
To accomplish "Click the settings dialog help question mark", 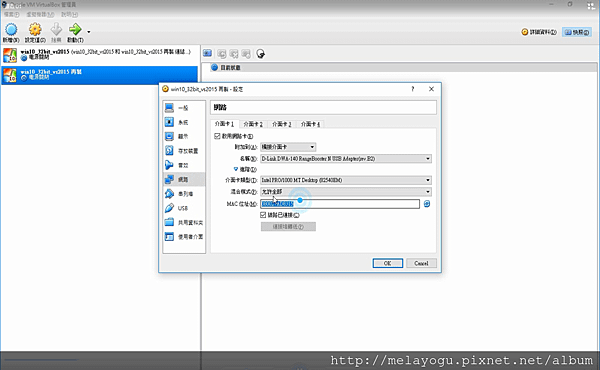I will click(x=412, y=89).
